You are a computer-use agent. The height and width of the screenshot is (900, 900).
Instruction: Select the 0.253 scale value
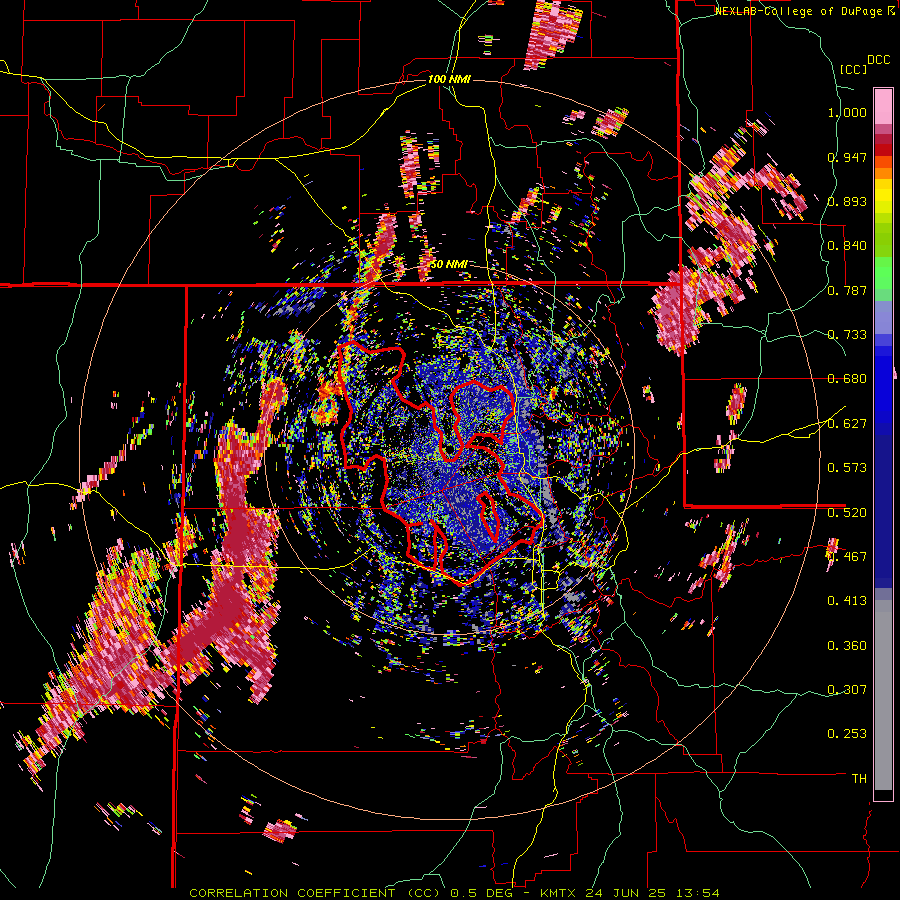[847, 734]
